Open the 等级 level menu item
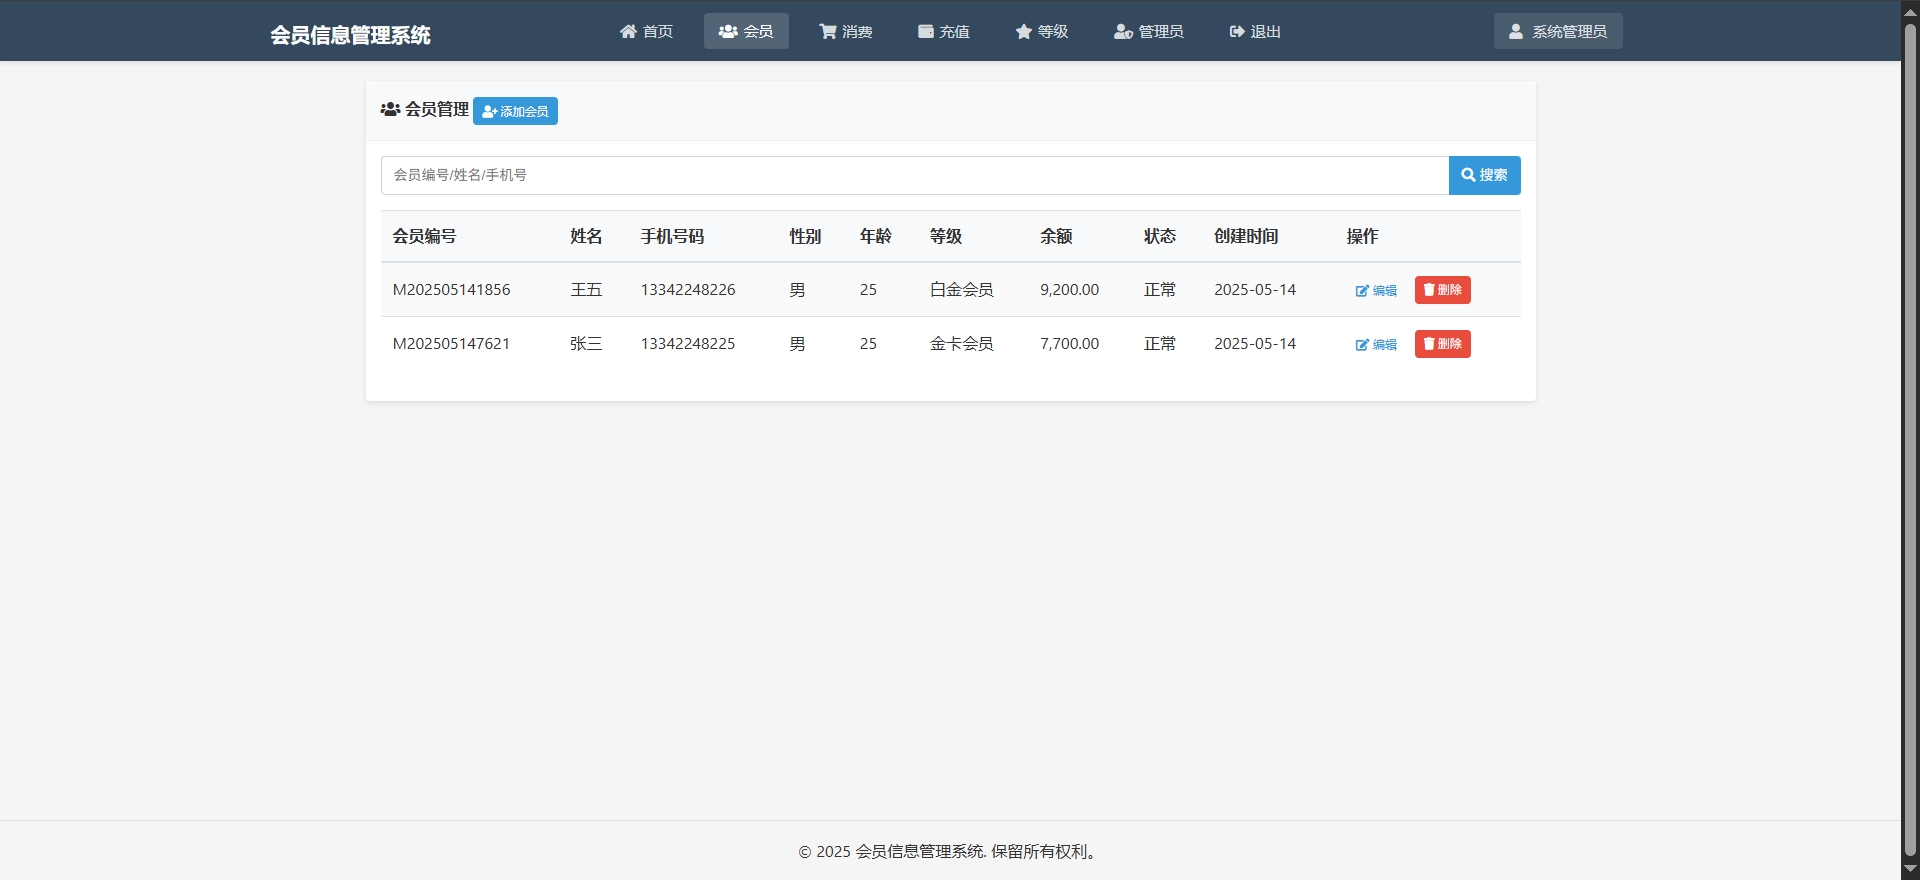This screenshot has width=1920, height=880. point(1042,31)
